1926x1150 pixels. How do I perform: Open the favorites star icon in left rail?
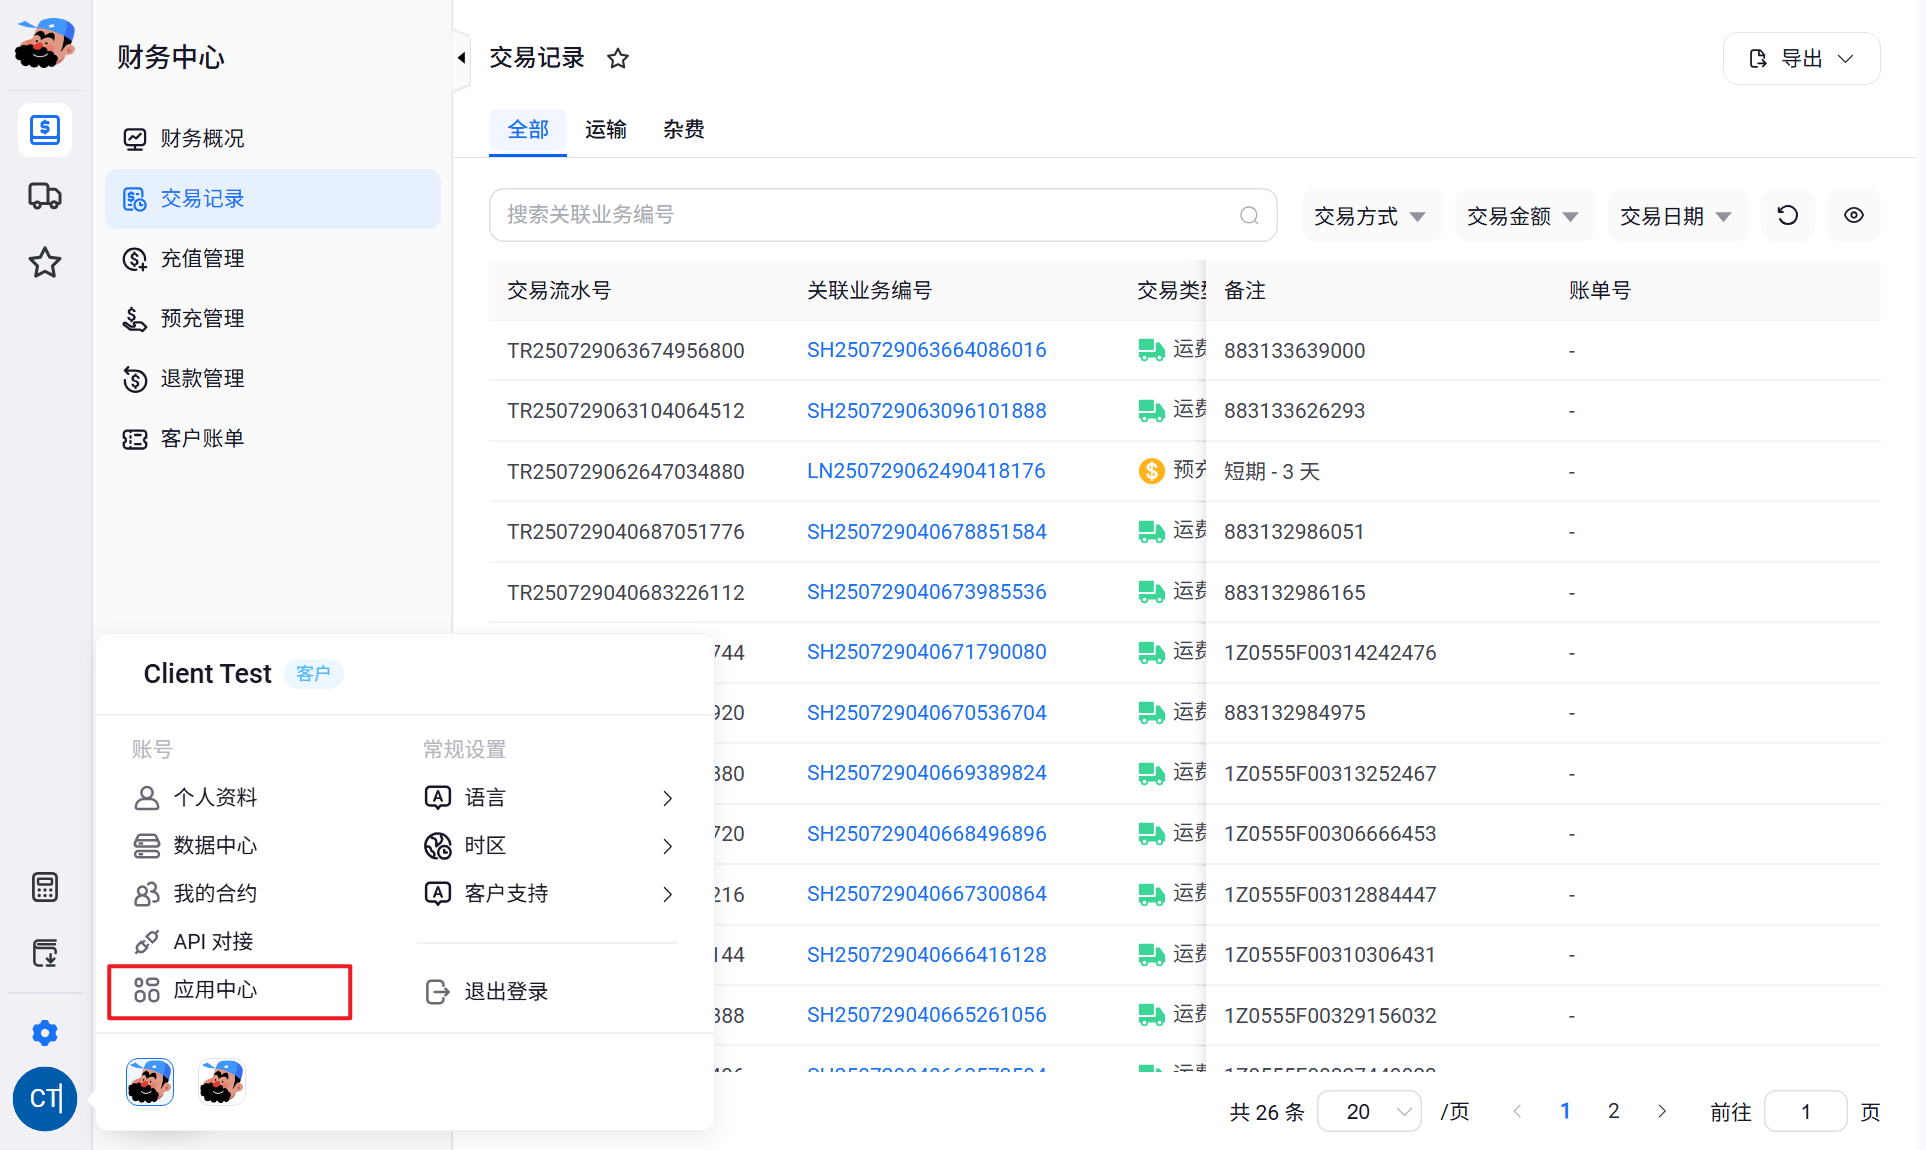click(45, 263)
